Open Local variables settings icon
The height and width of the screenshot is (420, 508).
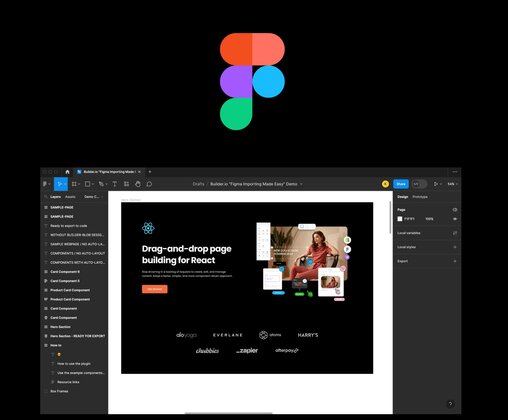455,233
